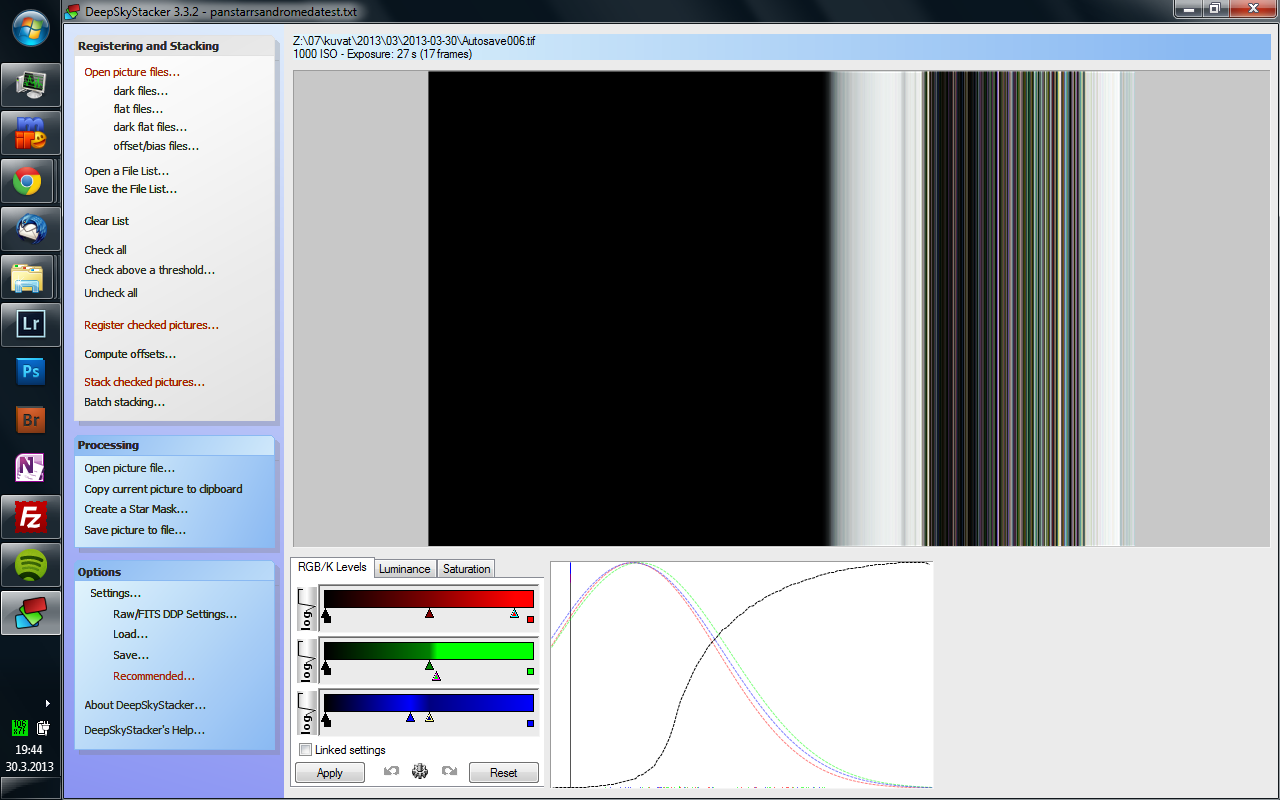Open Lightroom from taskbar
Image resolution: width=1280 pixels, height=800 pixels.
pyautogui.click(x=30, y=325)
